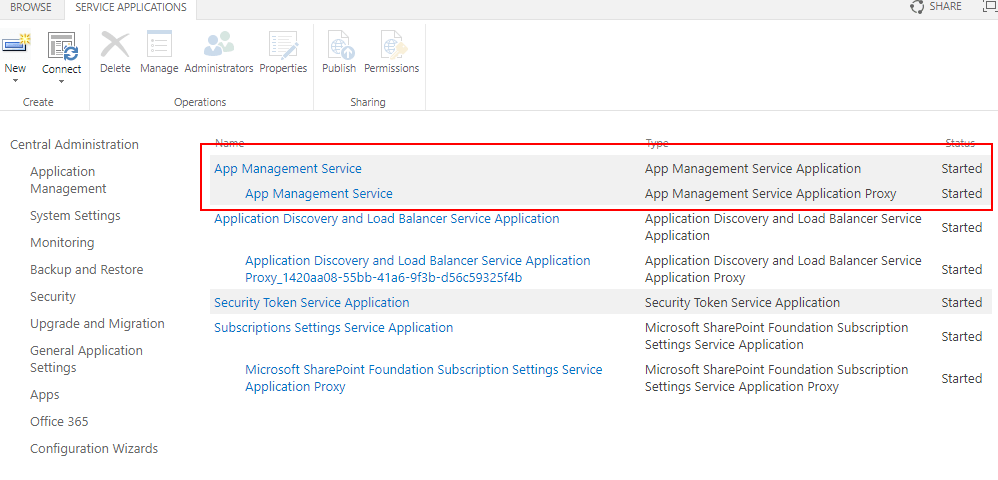The width and height of the screenshot is (998, 480).
Task: Open Subscriptions Settings Service Application link
Action: point(333,327)
